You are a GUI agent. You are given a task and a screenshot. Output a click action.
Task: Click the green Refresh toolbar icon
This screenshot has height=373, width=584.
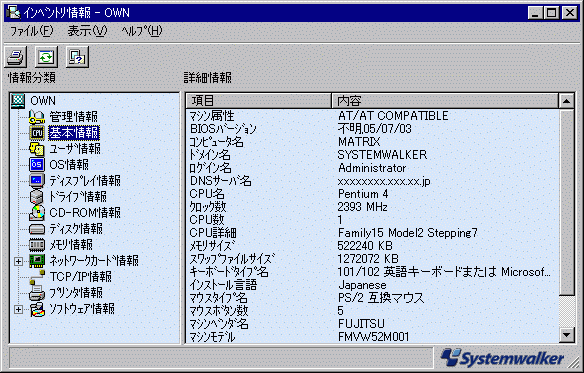click(46, 57)
